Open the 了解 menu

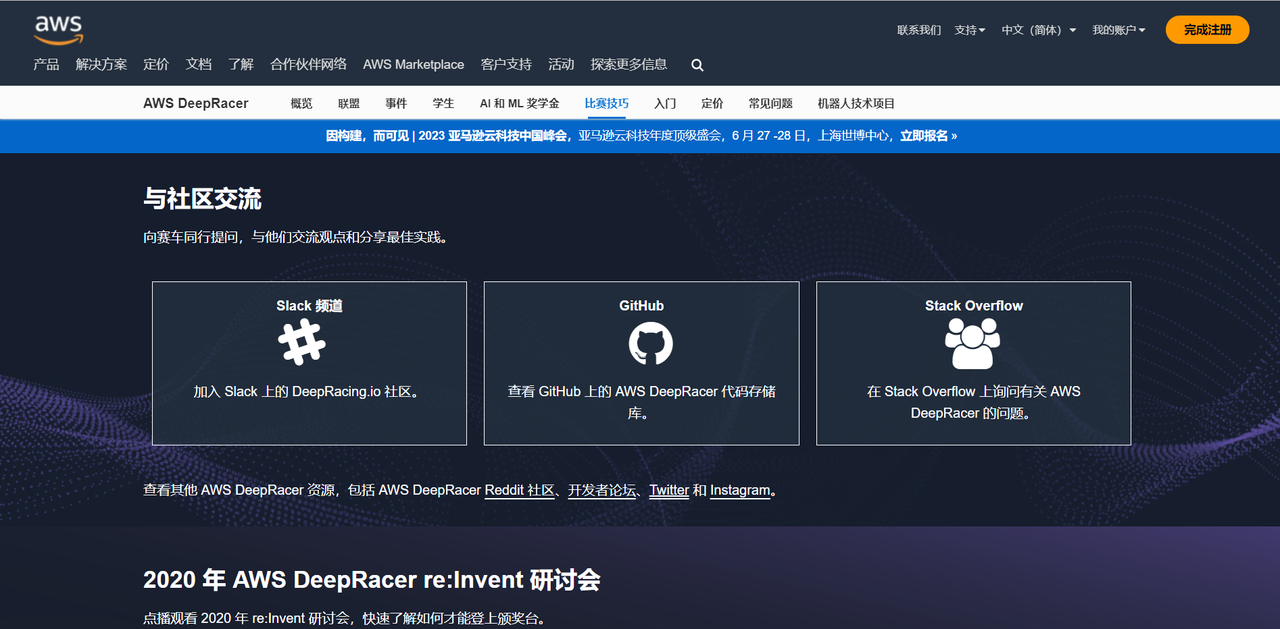241,64
